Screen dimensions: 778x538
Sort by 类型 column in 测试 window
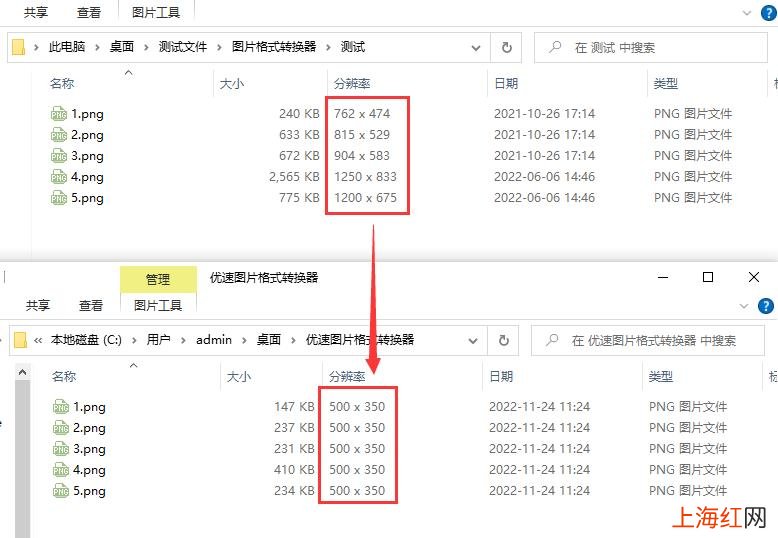665,83
